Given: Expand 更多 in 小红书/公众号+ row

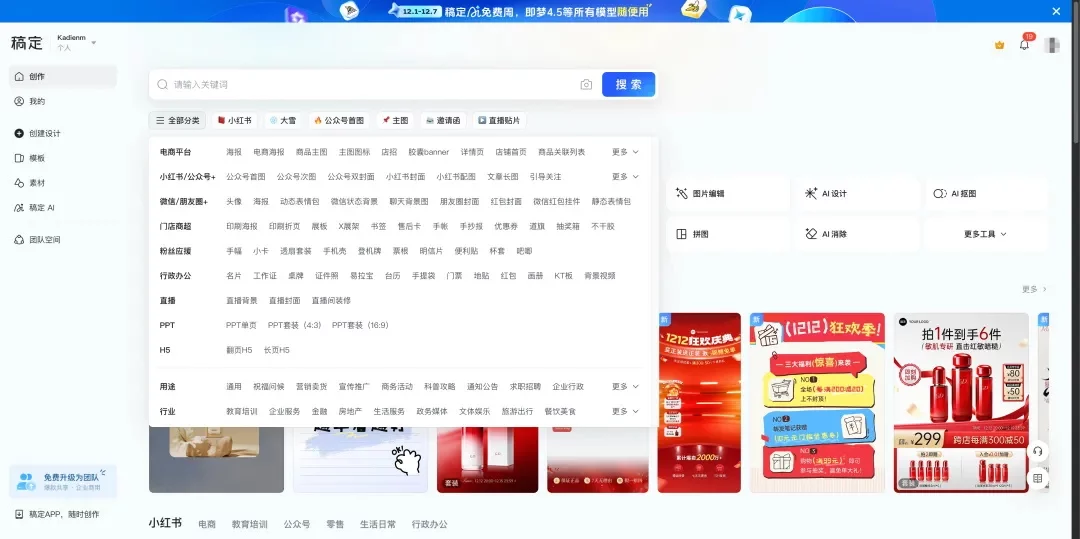Looking at the screenshot, I should coord(625,176).
